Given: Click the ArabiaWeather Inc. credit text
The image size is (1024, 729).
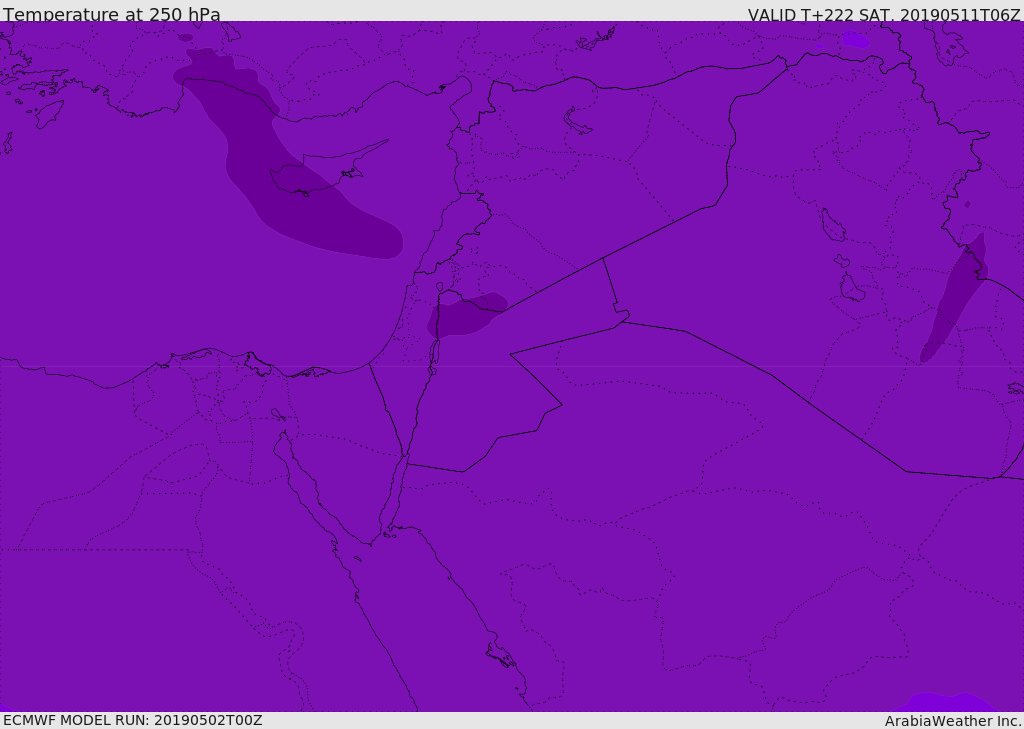Looking at the screenshot, I should pyautogui.click(x=953, y=721).
